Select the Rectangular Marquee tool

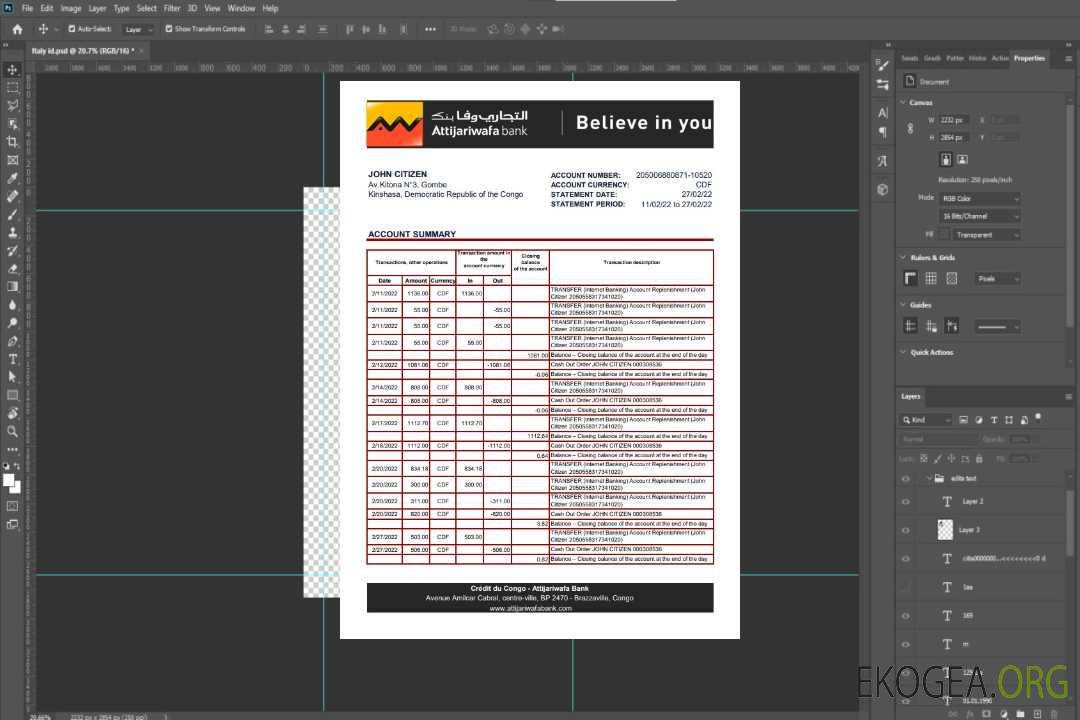coord(12,88)
